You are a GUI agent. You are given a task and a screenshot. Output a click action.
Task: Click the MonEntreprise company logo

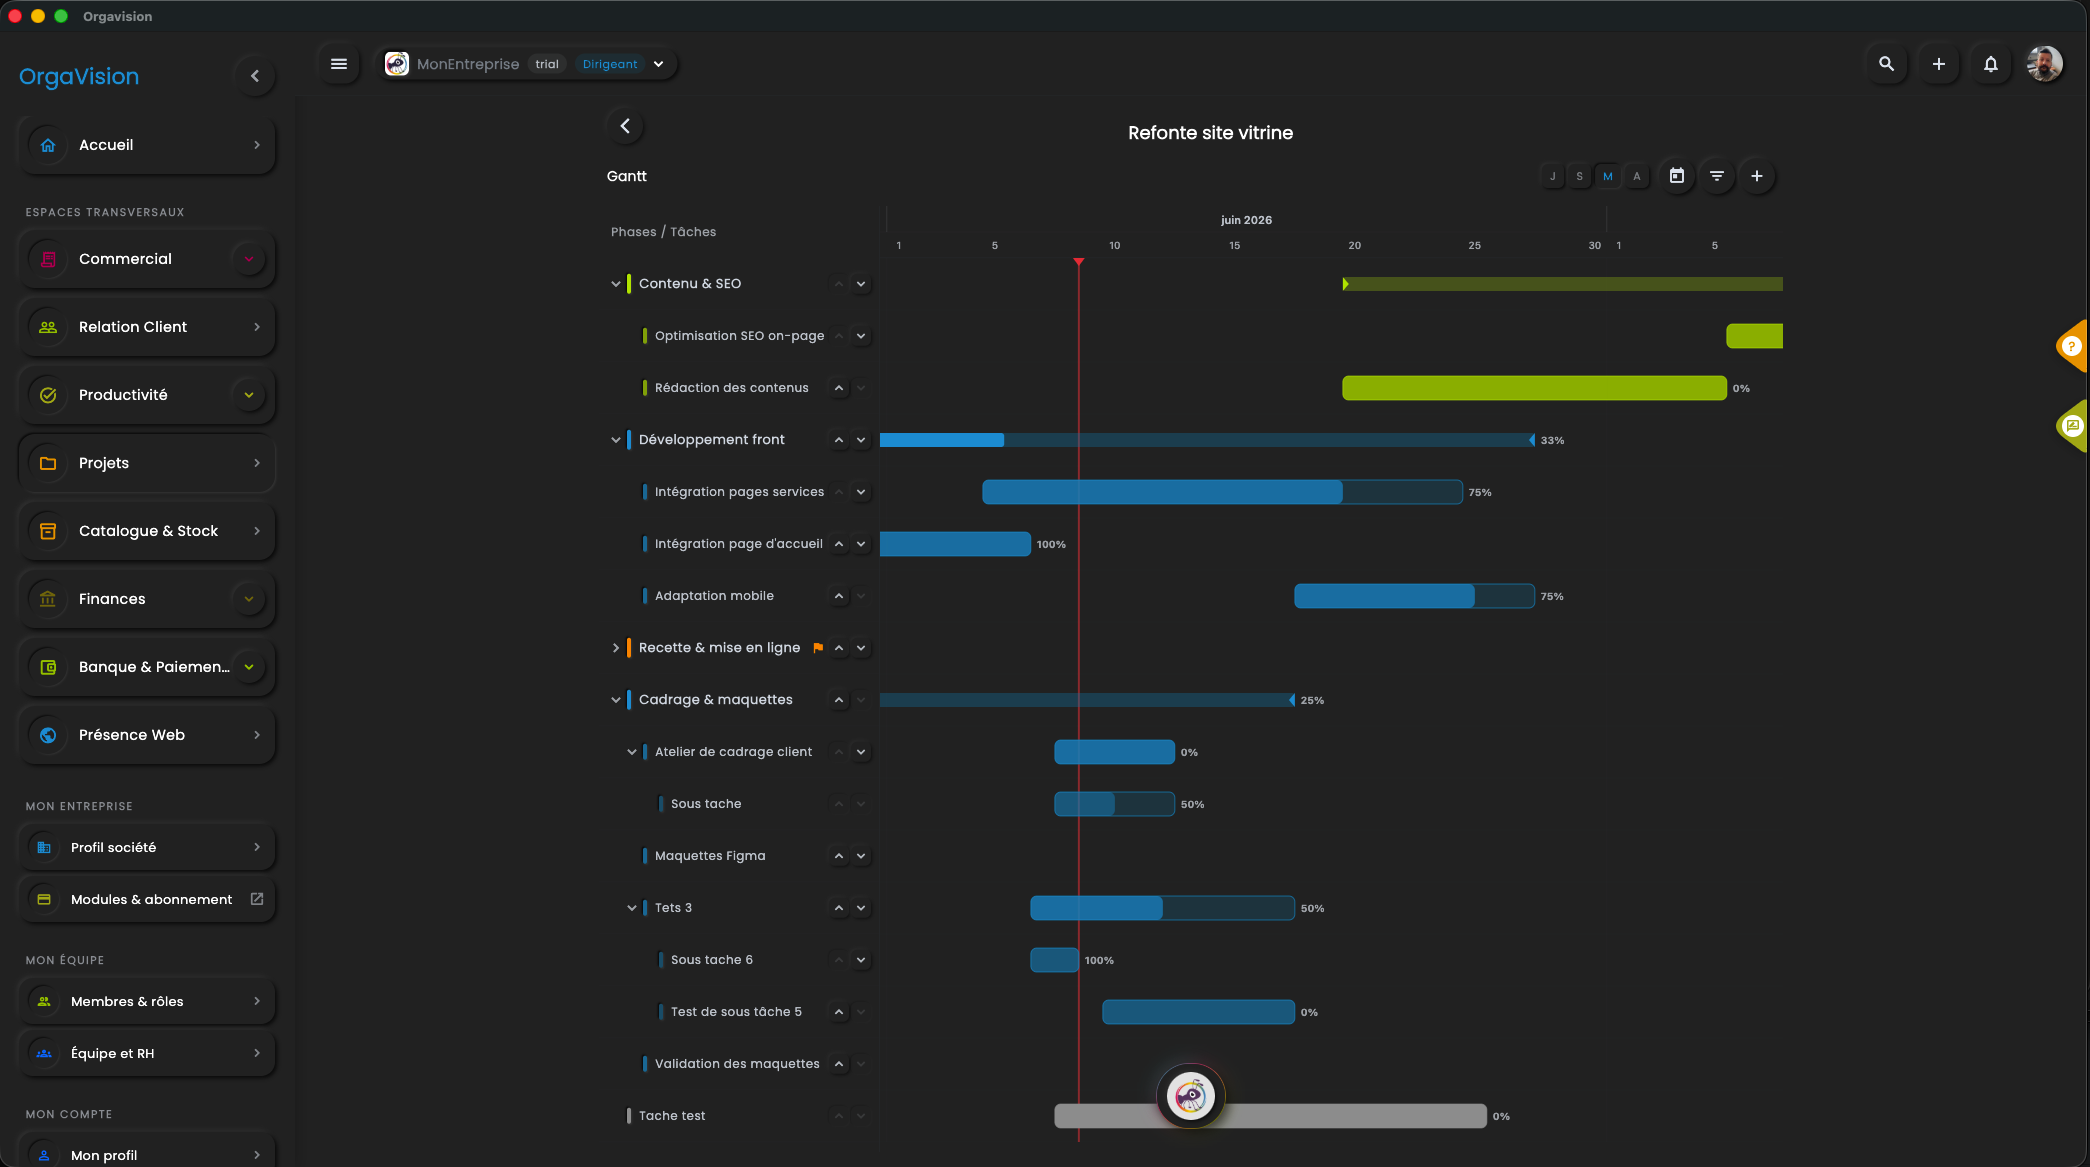click(x=397, y=64)
